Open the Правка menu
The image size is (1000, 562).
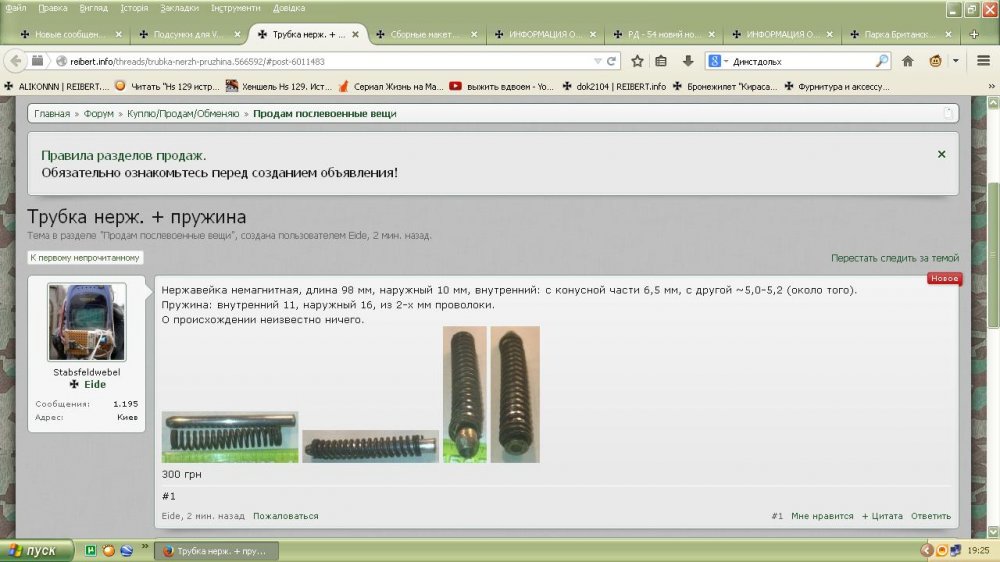tap(53, 8)
